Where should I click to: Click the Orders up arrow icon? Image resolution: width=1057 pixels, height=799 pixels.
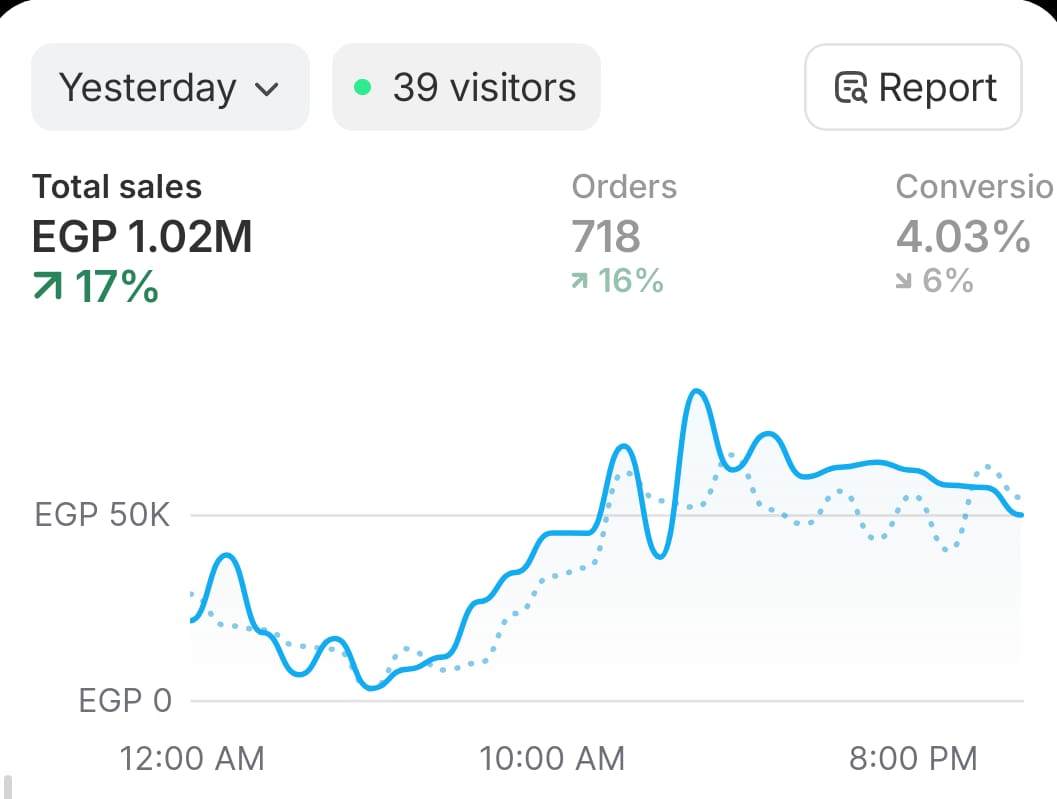tap(580, 282)
